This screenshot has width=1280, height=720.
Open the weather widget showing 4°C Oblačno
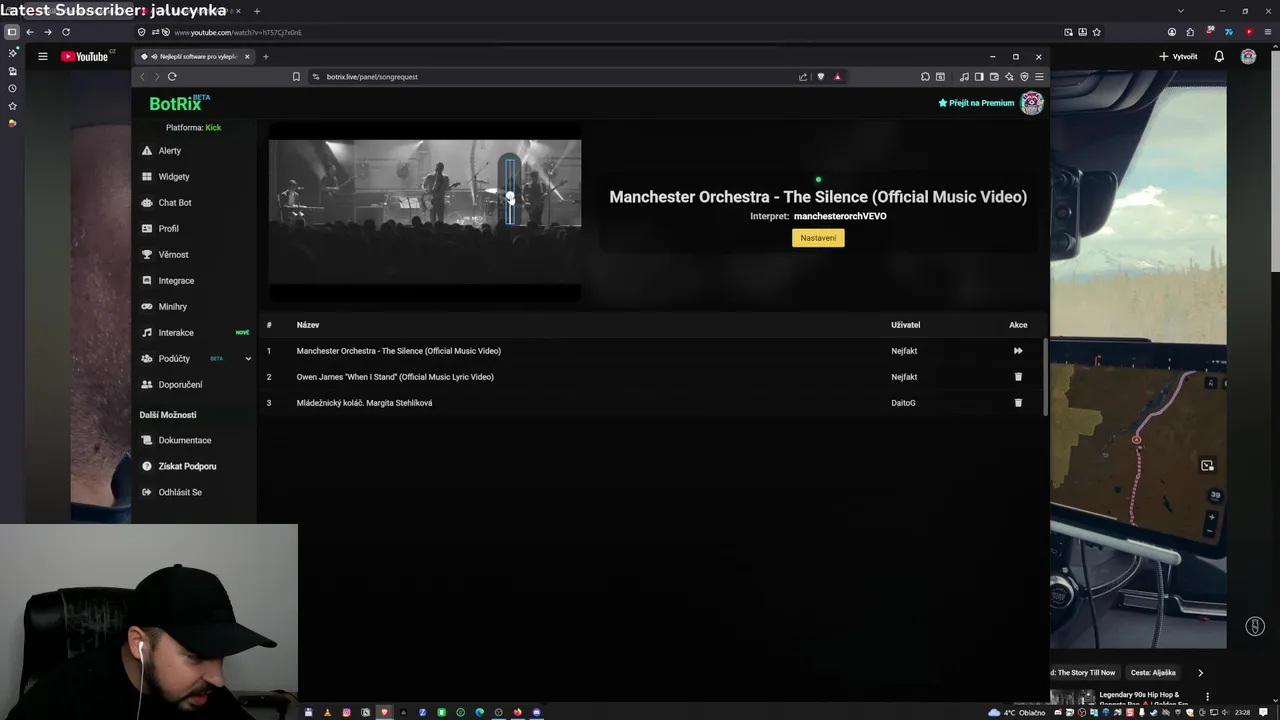coord(1017,712)
